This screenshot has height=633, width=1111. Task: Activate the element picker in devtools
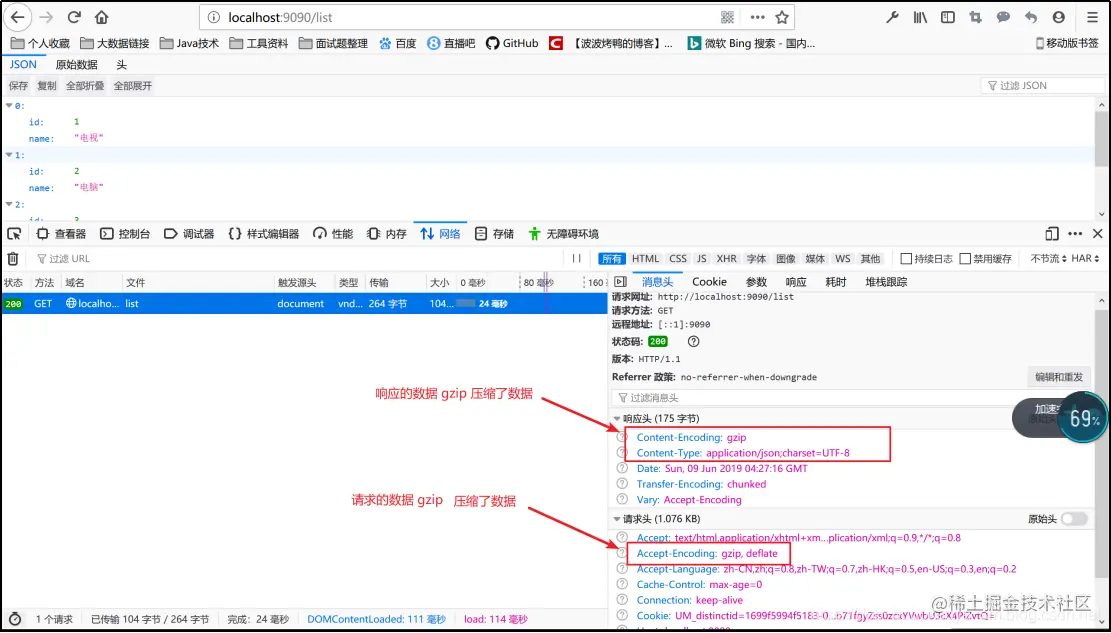[13, 234]
